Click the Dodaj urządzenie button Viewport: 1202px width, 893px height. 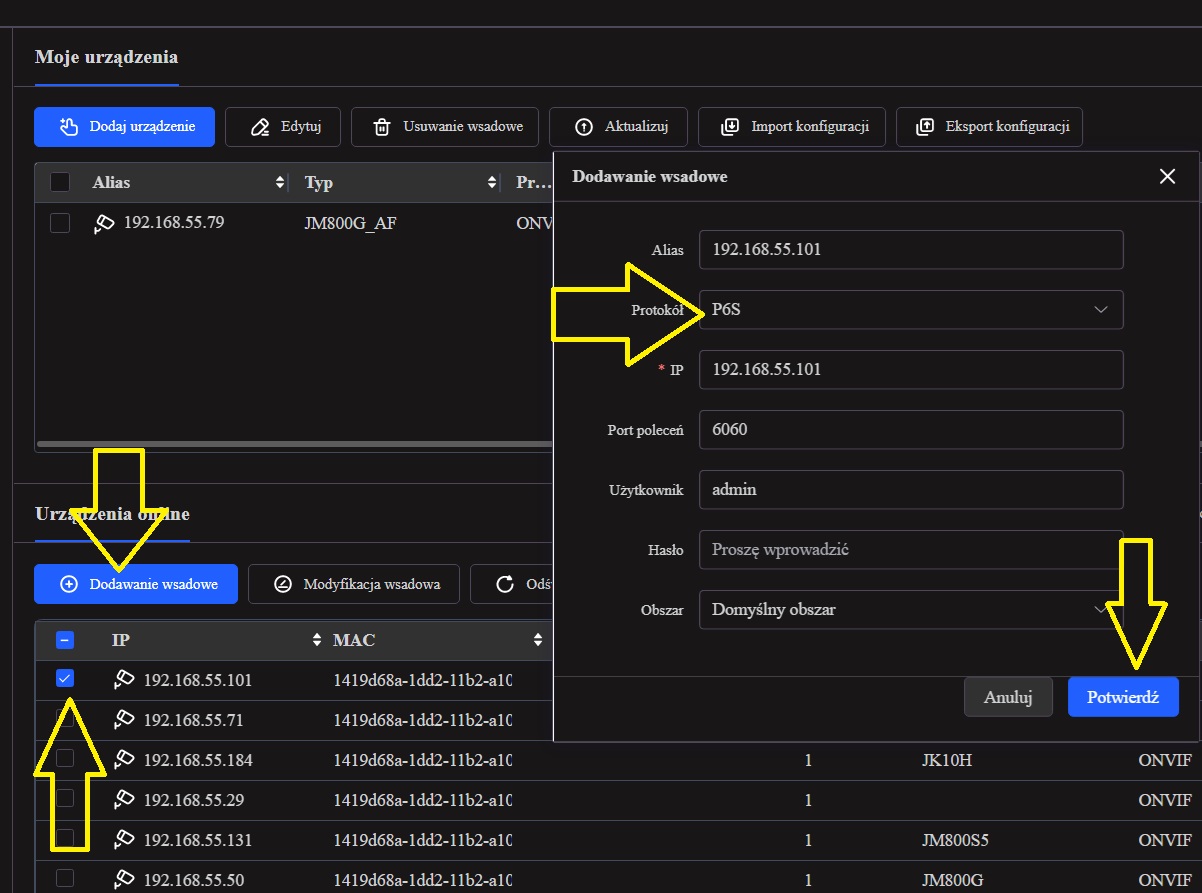[124, 127]
